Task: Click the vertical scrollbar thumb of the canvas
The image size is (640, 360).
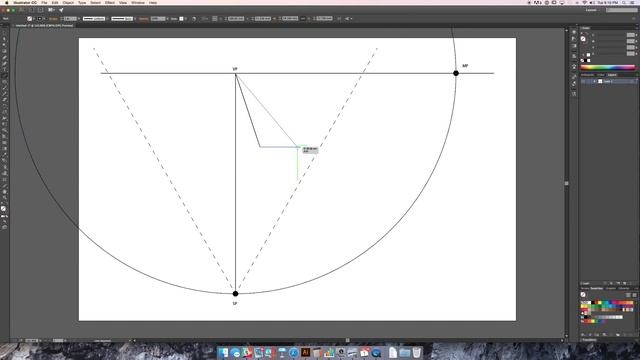Action: [x=567, y=183]
